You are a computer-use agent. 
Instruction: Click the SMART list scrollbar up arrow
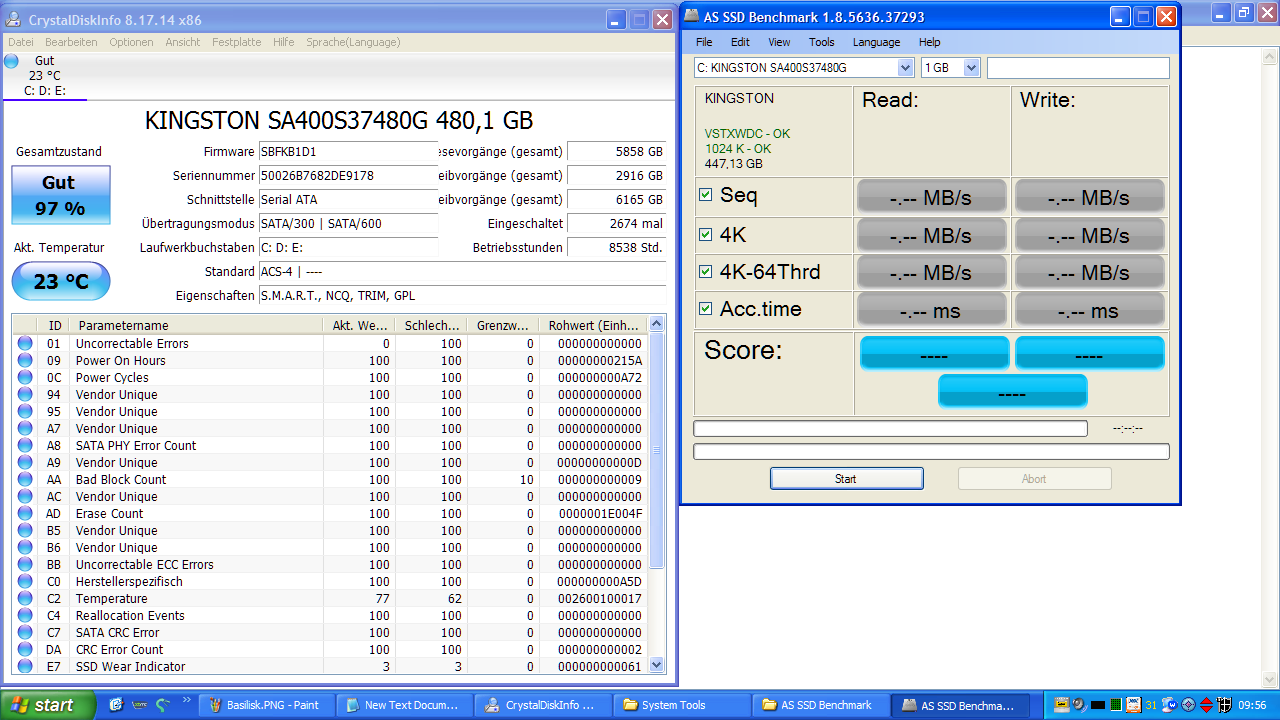click(656, 323)
